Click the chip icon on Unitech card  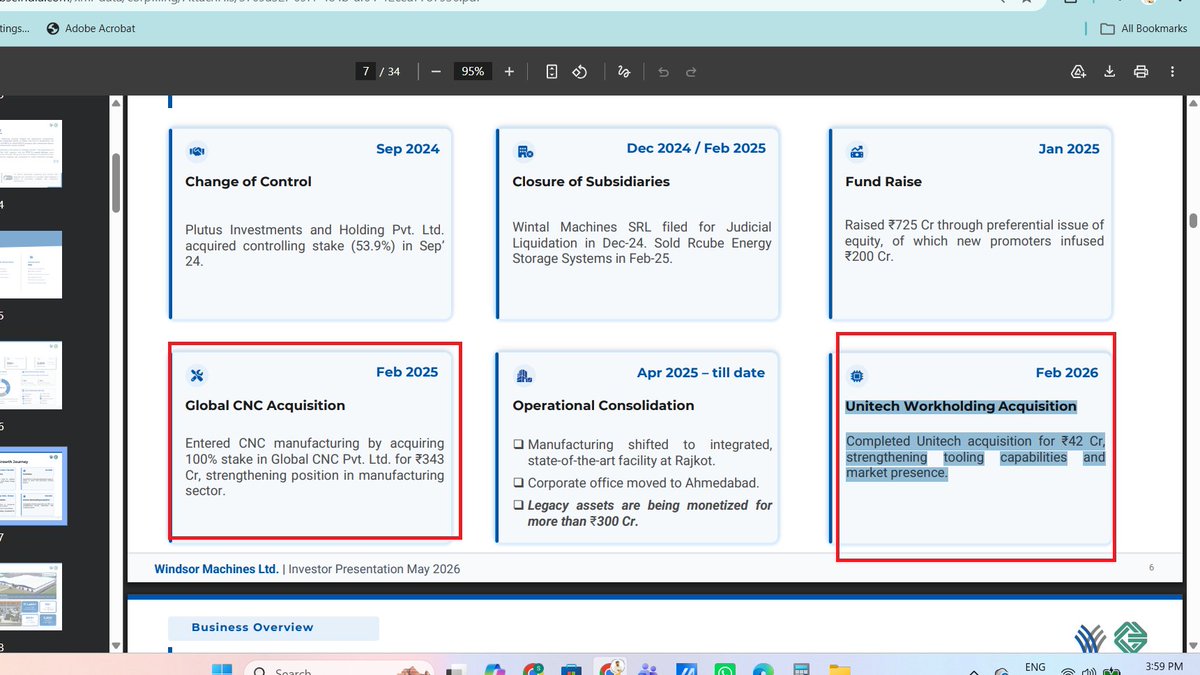point(856,375)
